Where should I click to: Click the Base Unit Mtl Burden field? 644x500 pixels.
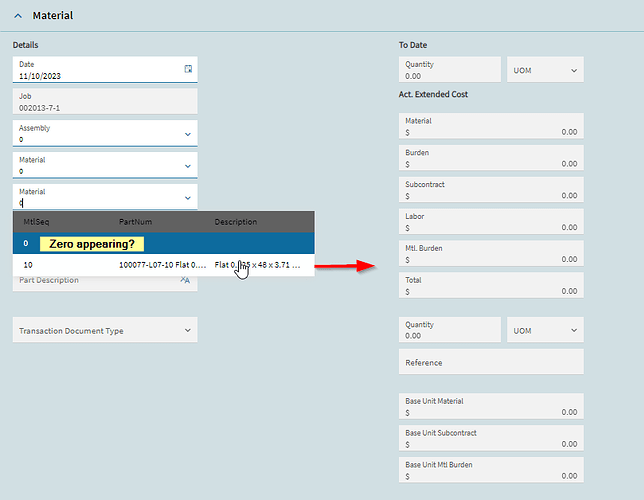[491, 470]
